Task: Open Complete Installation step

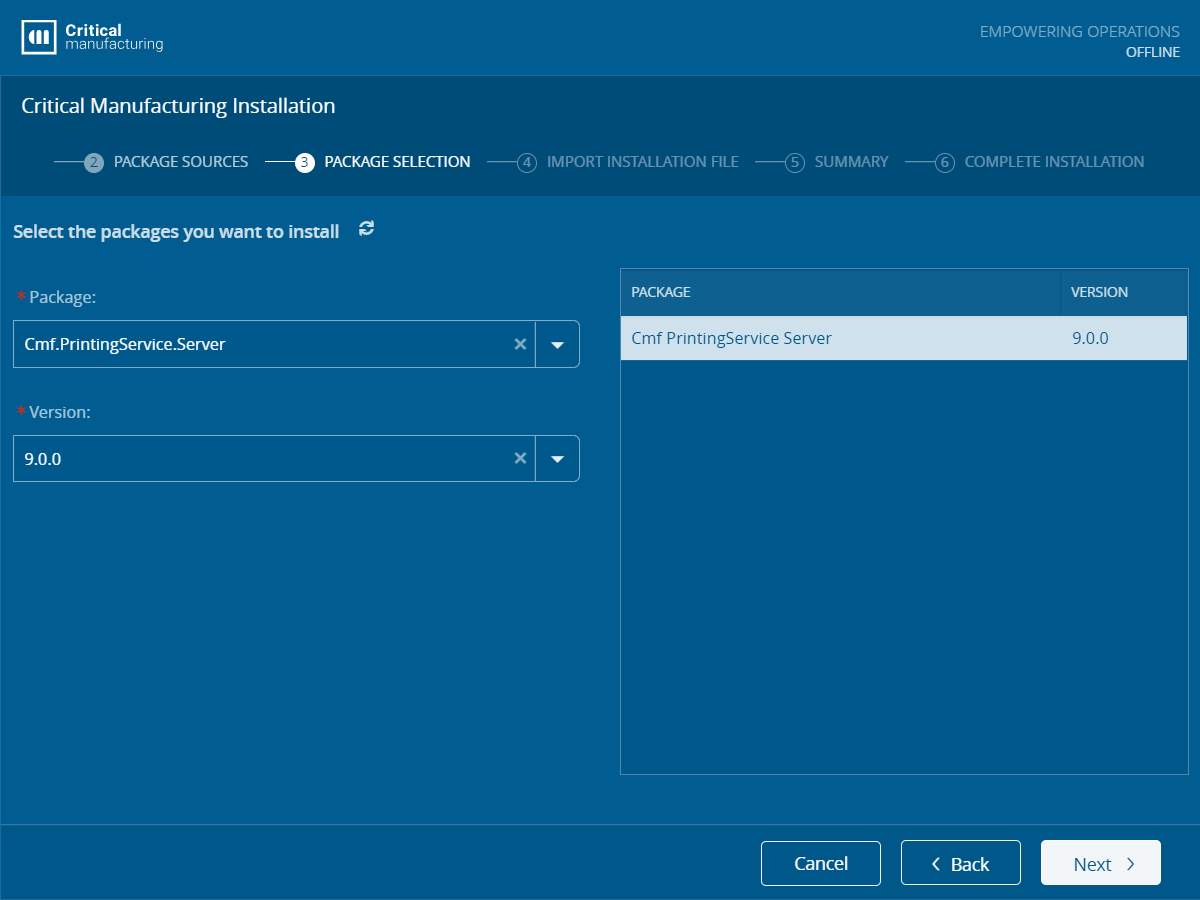Action: click(x=1054, y=162)
